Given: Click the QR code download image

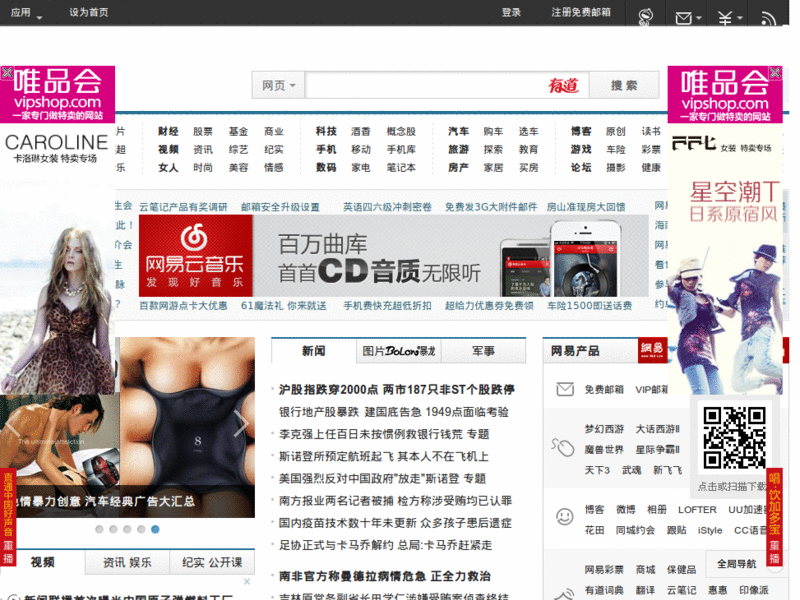Looking at the screenshot, I should click(x=734, y=438).
